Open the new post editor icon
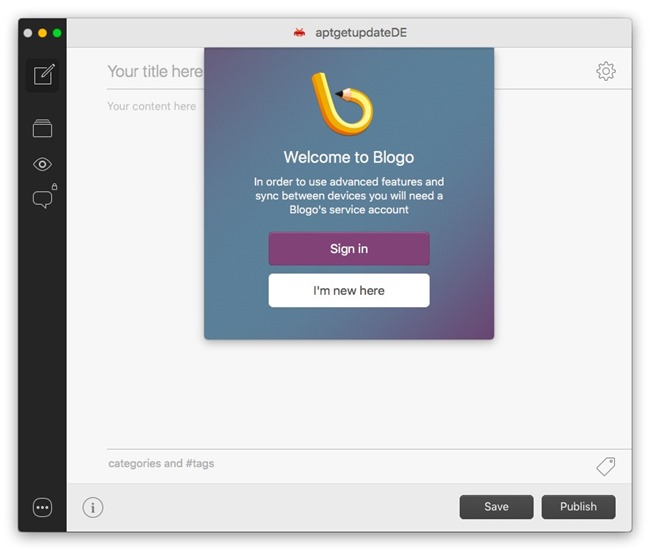Image resolution: width=650 pixels, height=550 pixels. [43, 75]
